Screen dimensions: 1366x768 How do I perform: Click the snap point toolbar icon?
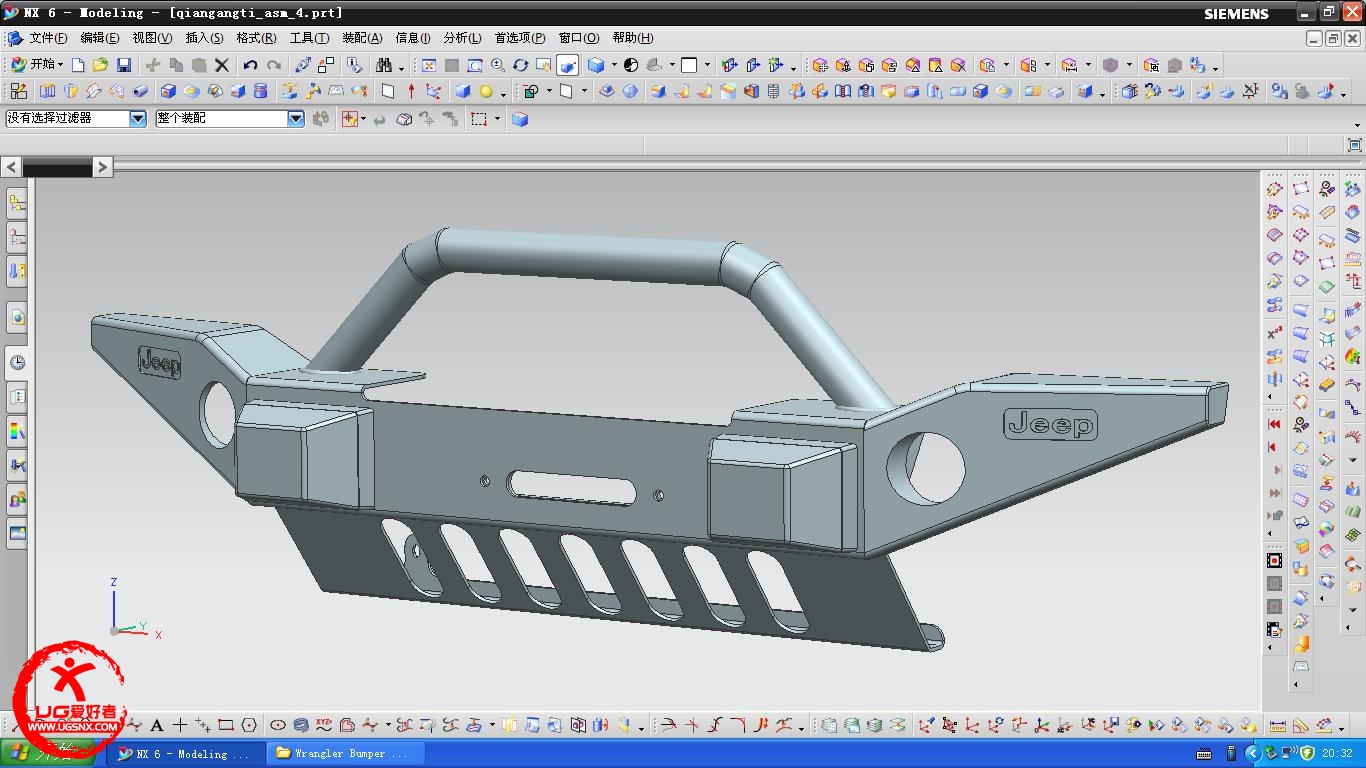coord(349,118)
